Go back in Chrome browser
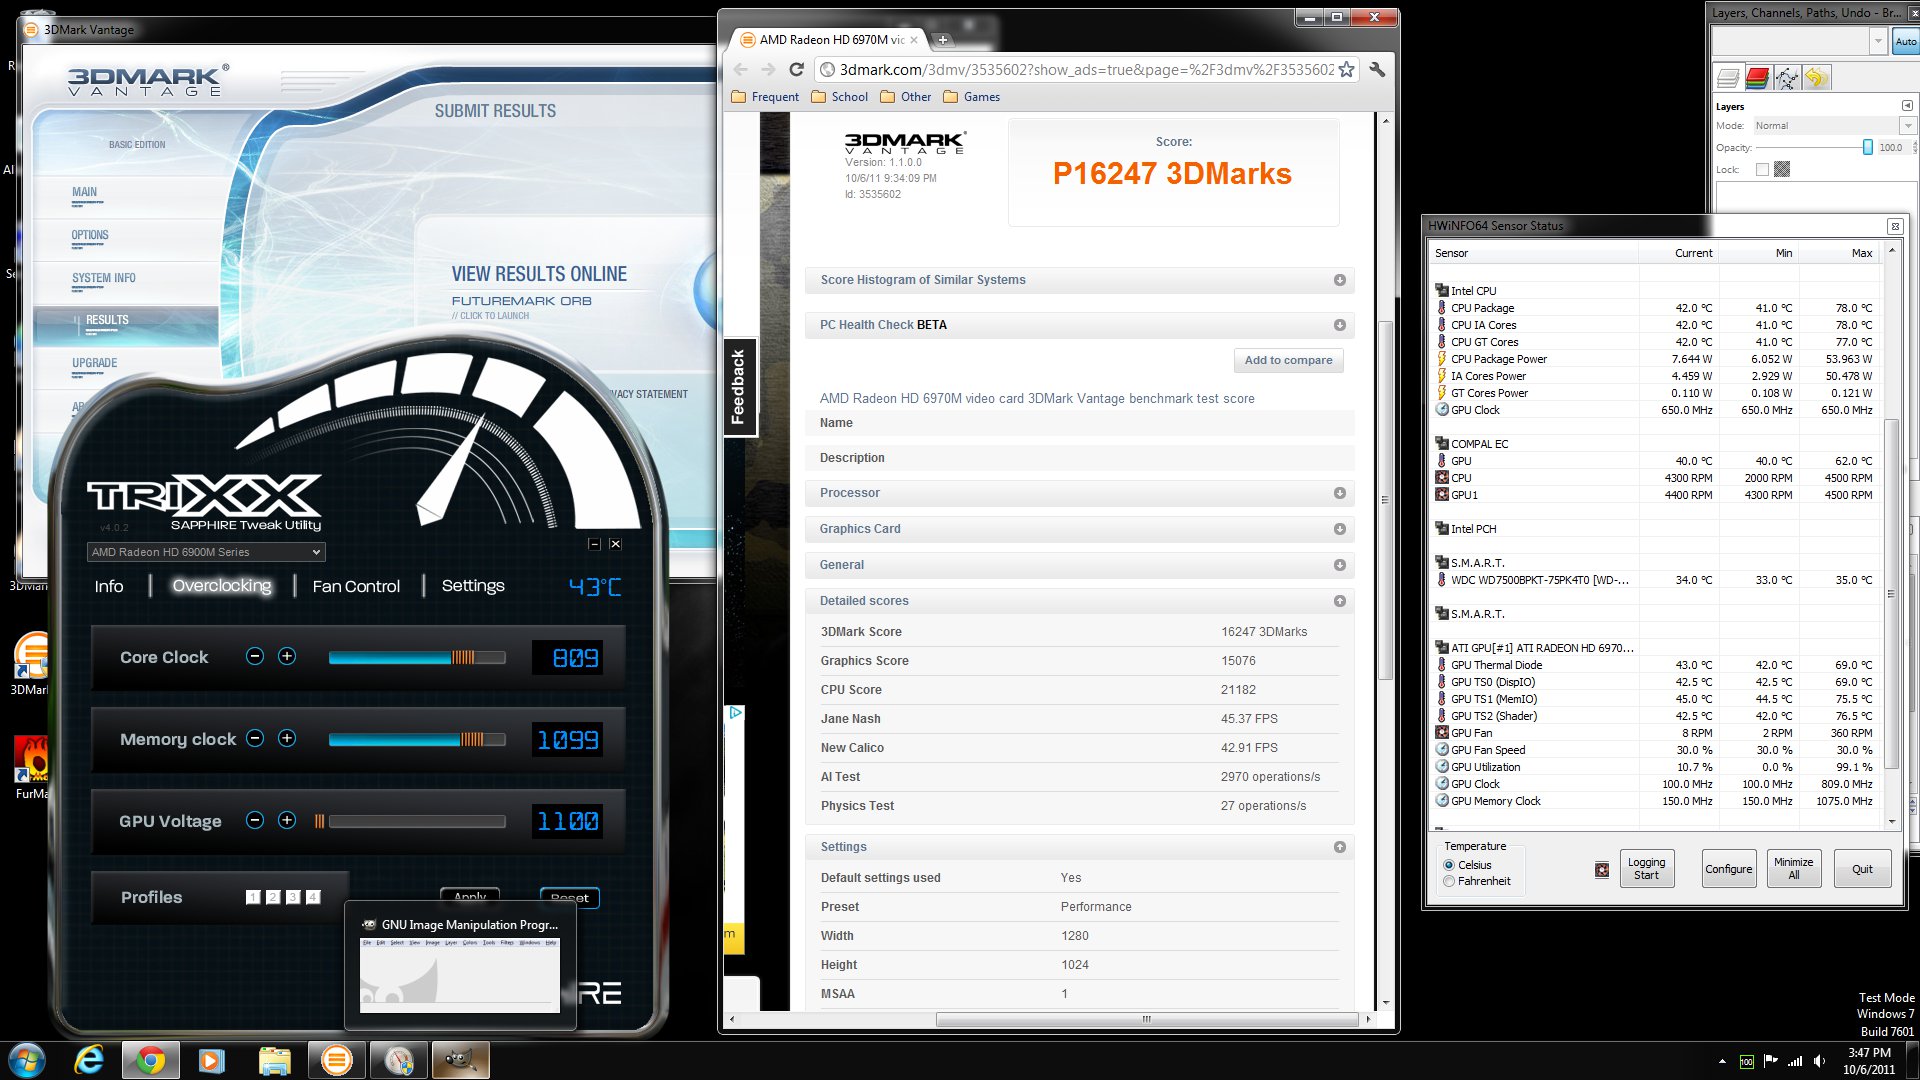The image size is (1920, 1080). [740, 69]
